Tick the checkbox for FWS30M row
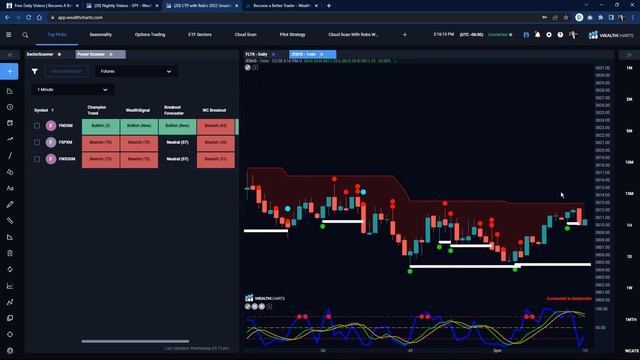 37,159
